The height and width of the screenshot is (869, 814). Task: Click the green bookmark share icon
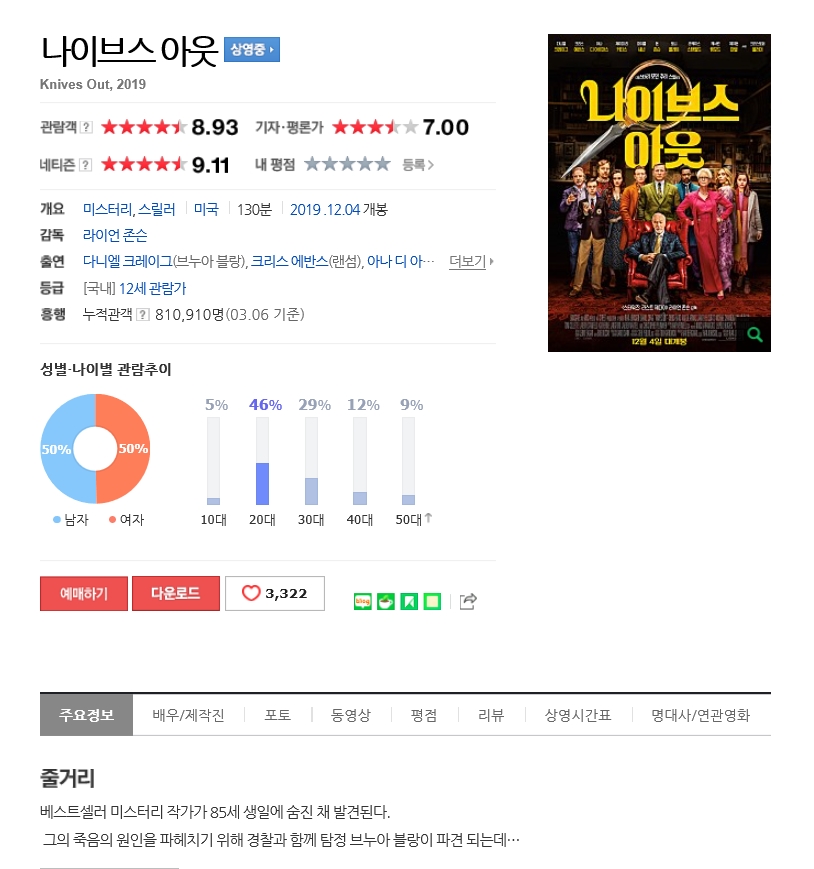(x=409, y=601)
